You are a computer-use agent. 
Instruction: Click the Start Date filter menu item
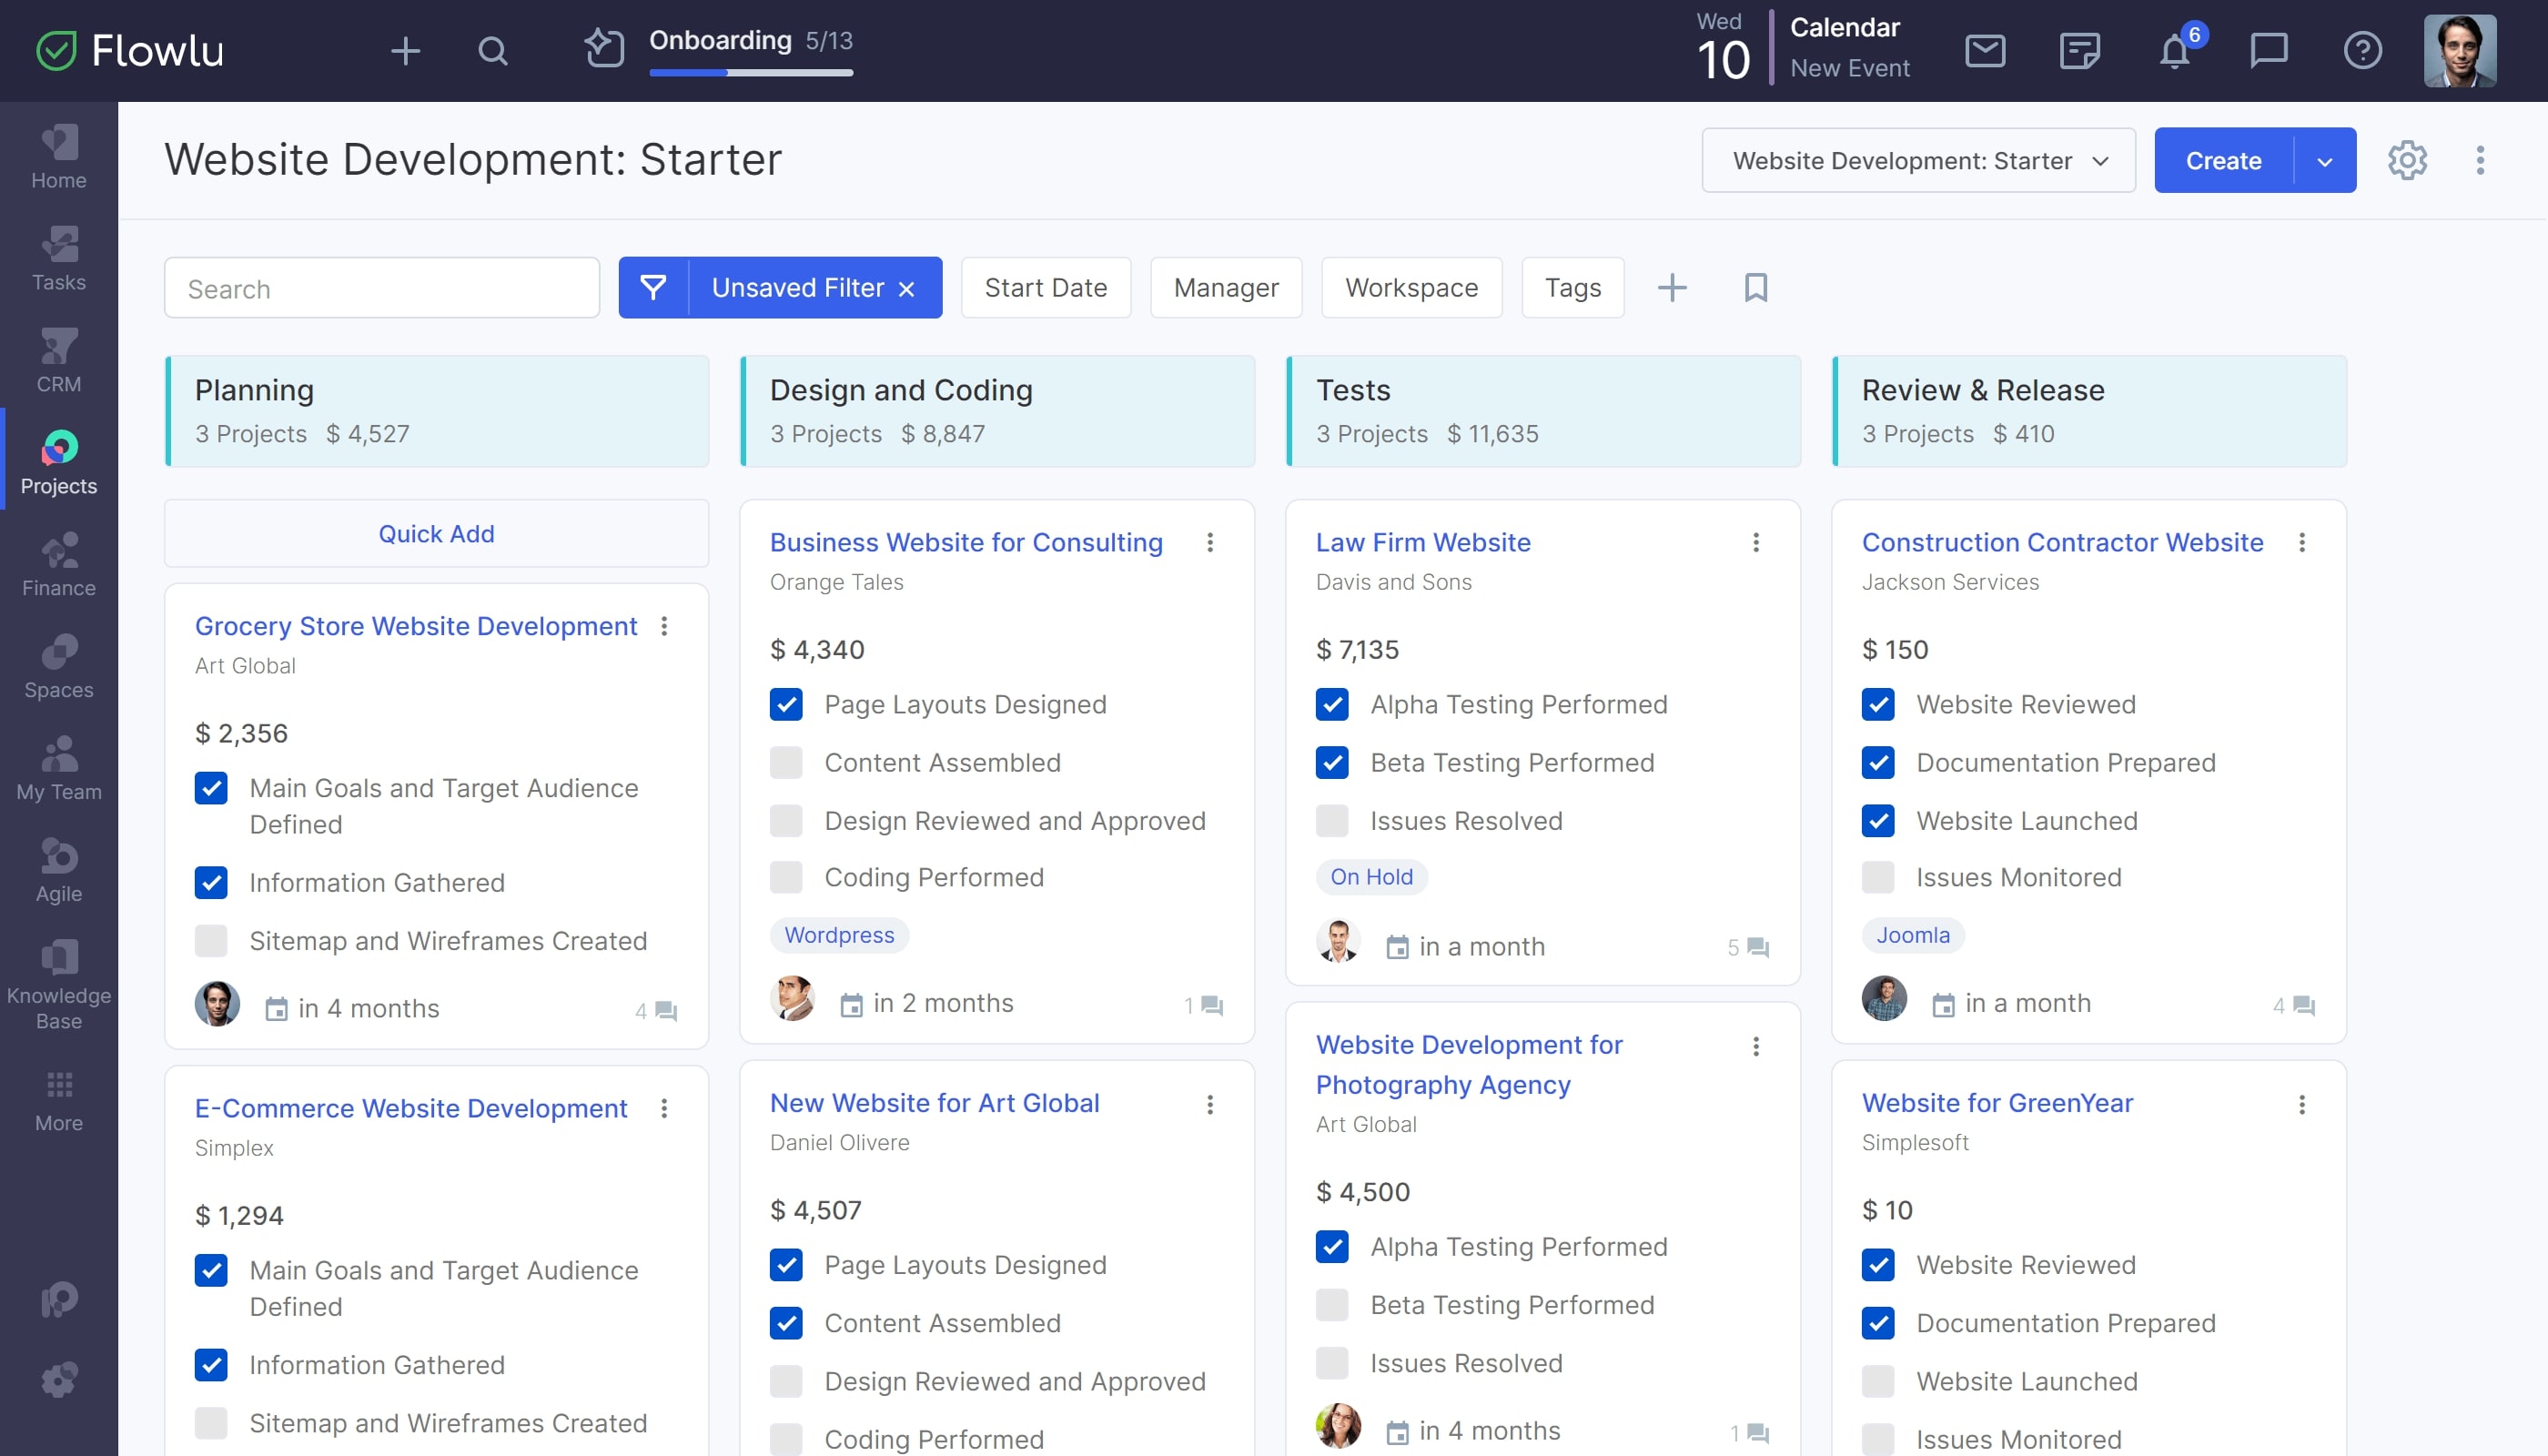(x=1043, y=284)
